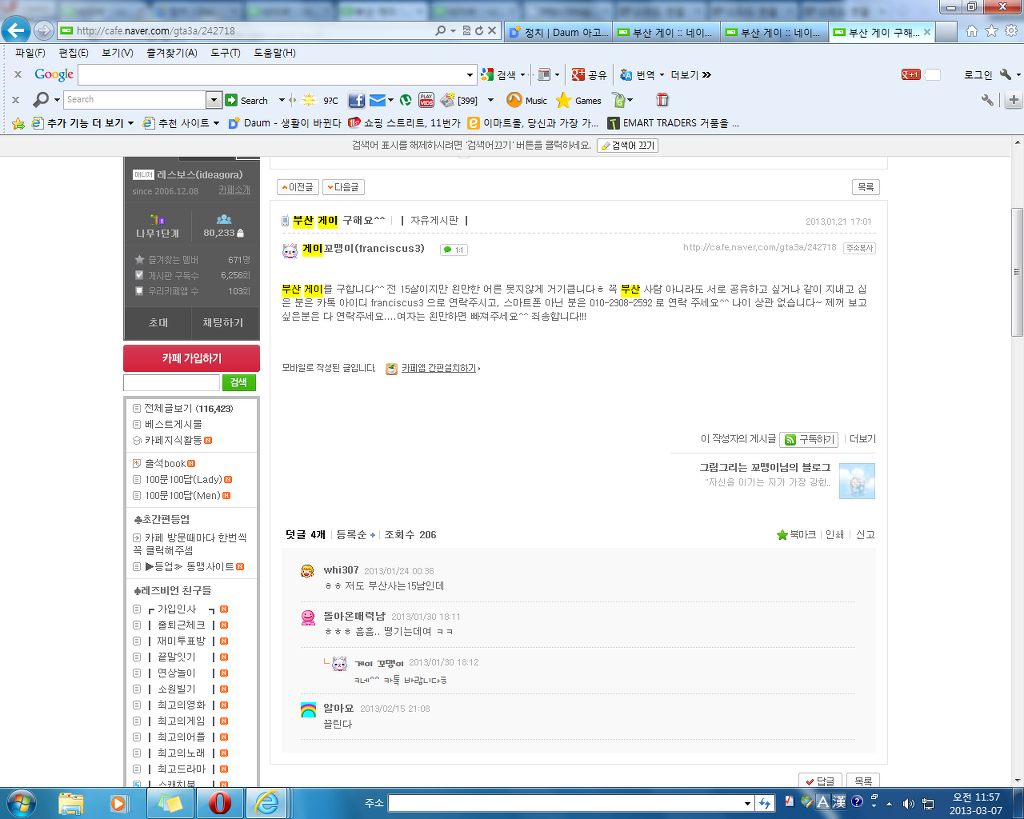Click the weather sun icon showing 9°C

point(309,100)
